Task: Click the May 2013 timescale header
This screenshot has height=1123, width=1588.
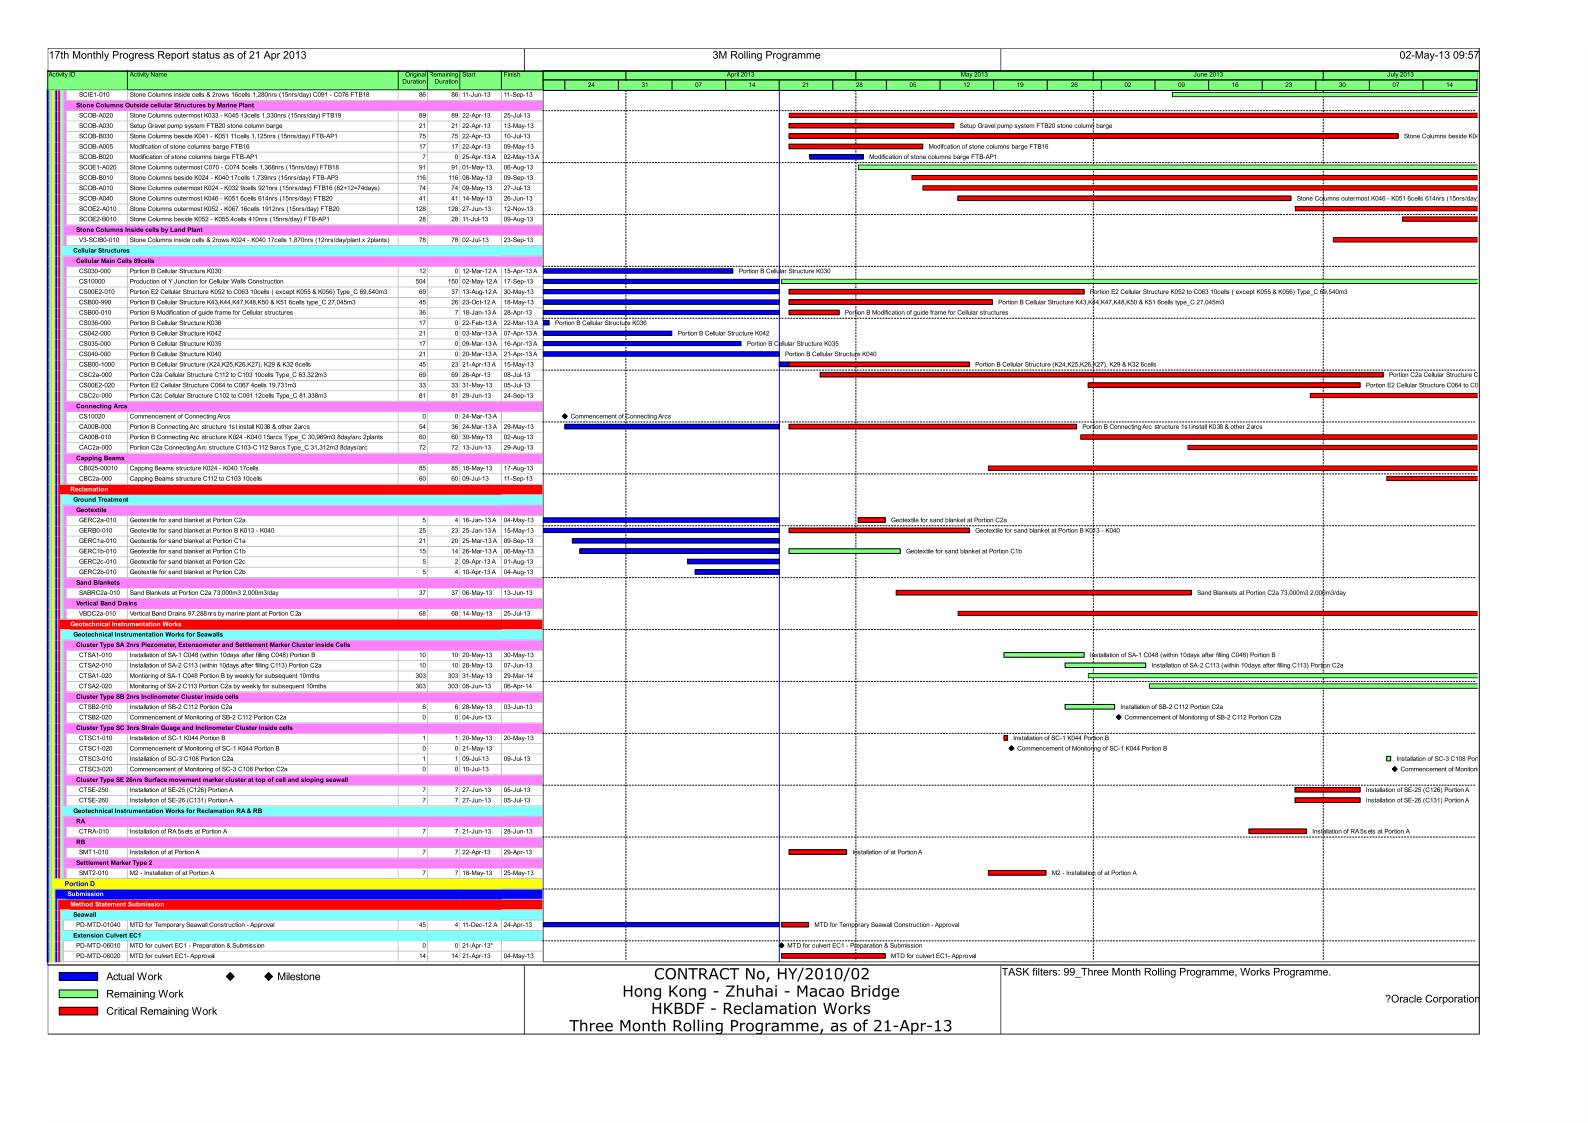Action: (x=974, y=75)
